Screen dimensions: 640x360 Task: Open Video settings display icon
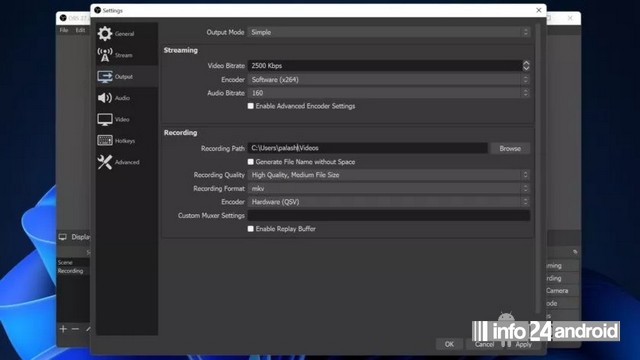coord(105,119)
